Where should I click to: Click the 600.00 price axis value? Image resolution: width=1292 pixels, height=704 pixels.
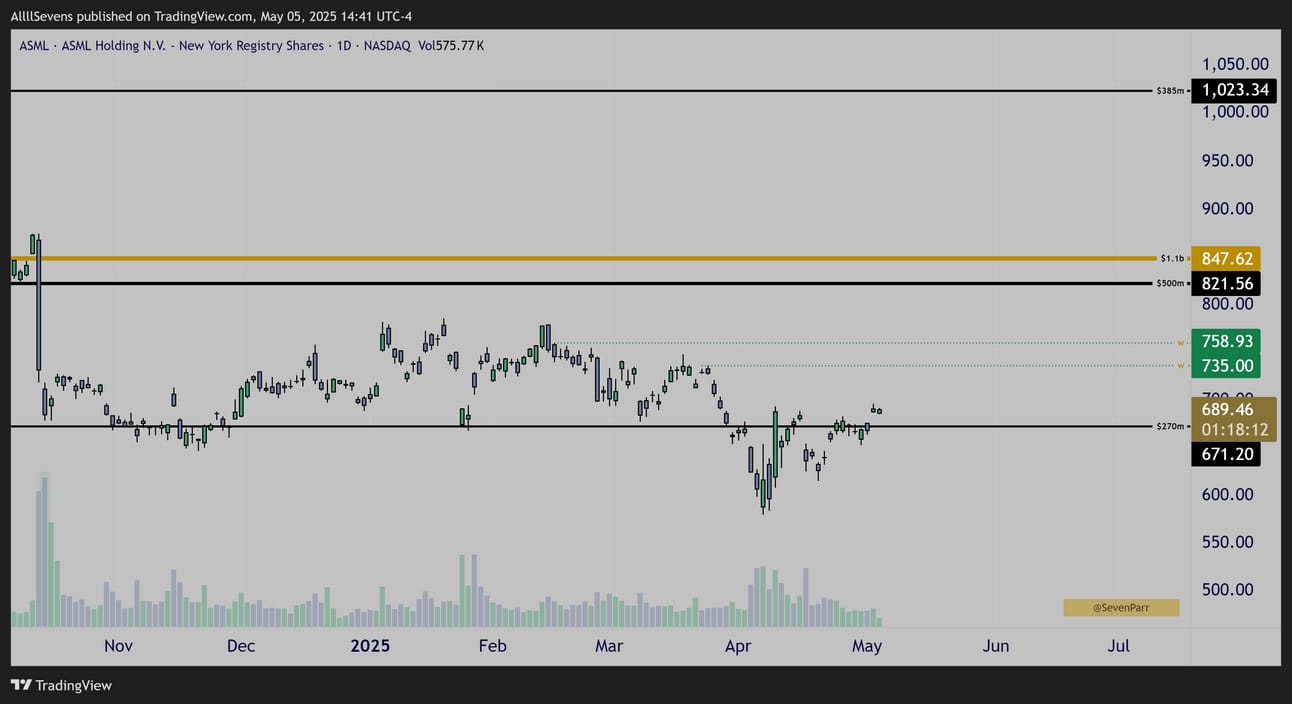1228,494
